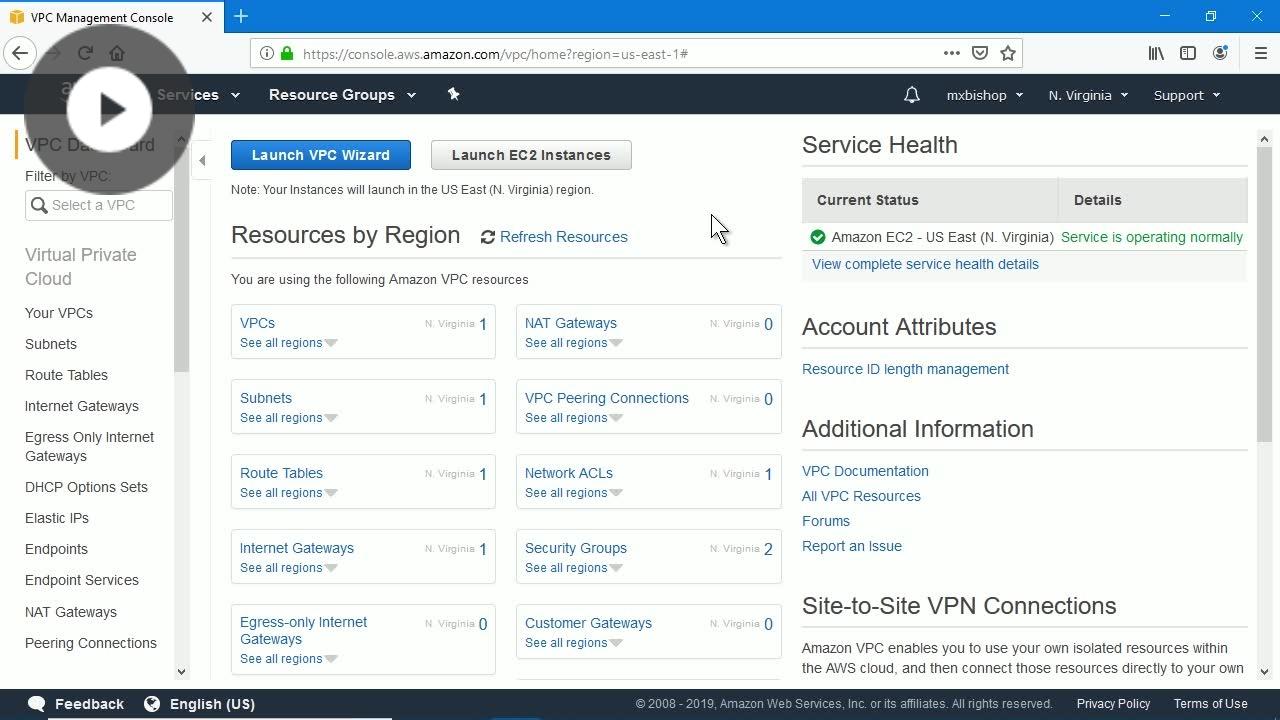
Task: Open the Resource Groups dropdown menu
Action: [342, 95]
